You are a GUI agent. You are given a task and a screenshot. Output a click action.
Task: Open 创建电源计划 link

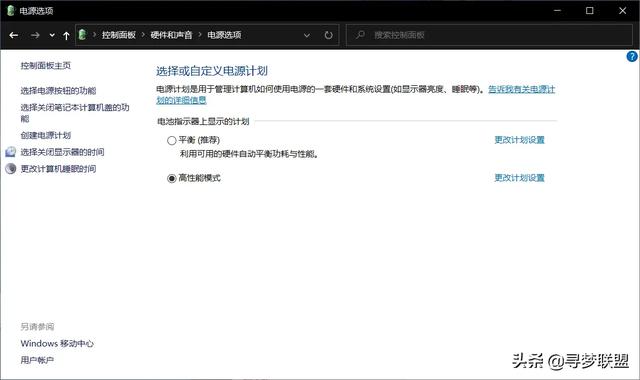click(46, 135)
